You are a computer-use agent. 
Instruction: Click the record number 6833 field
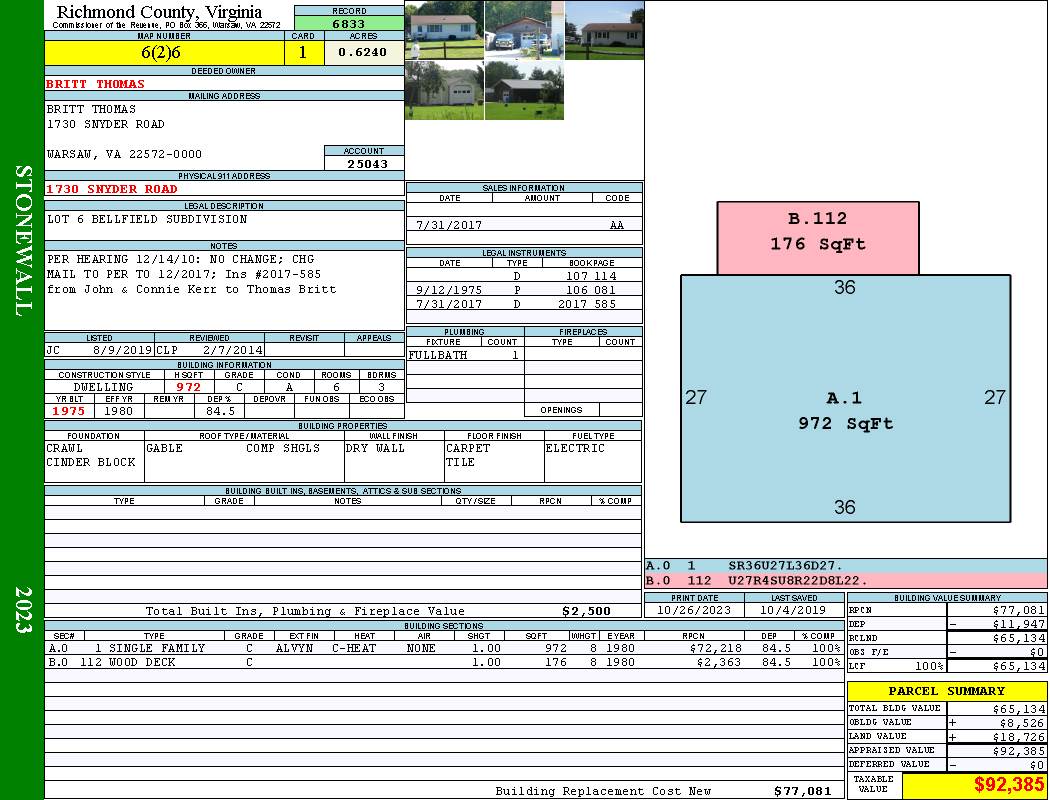click(349, 24)
